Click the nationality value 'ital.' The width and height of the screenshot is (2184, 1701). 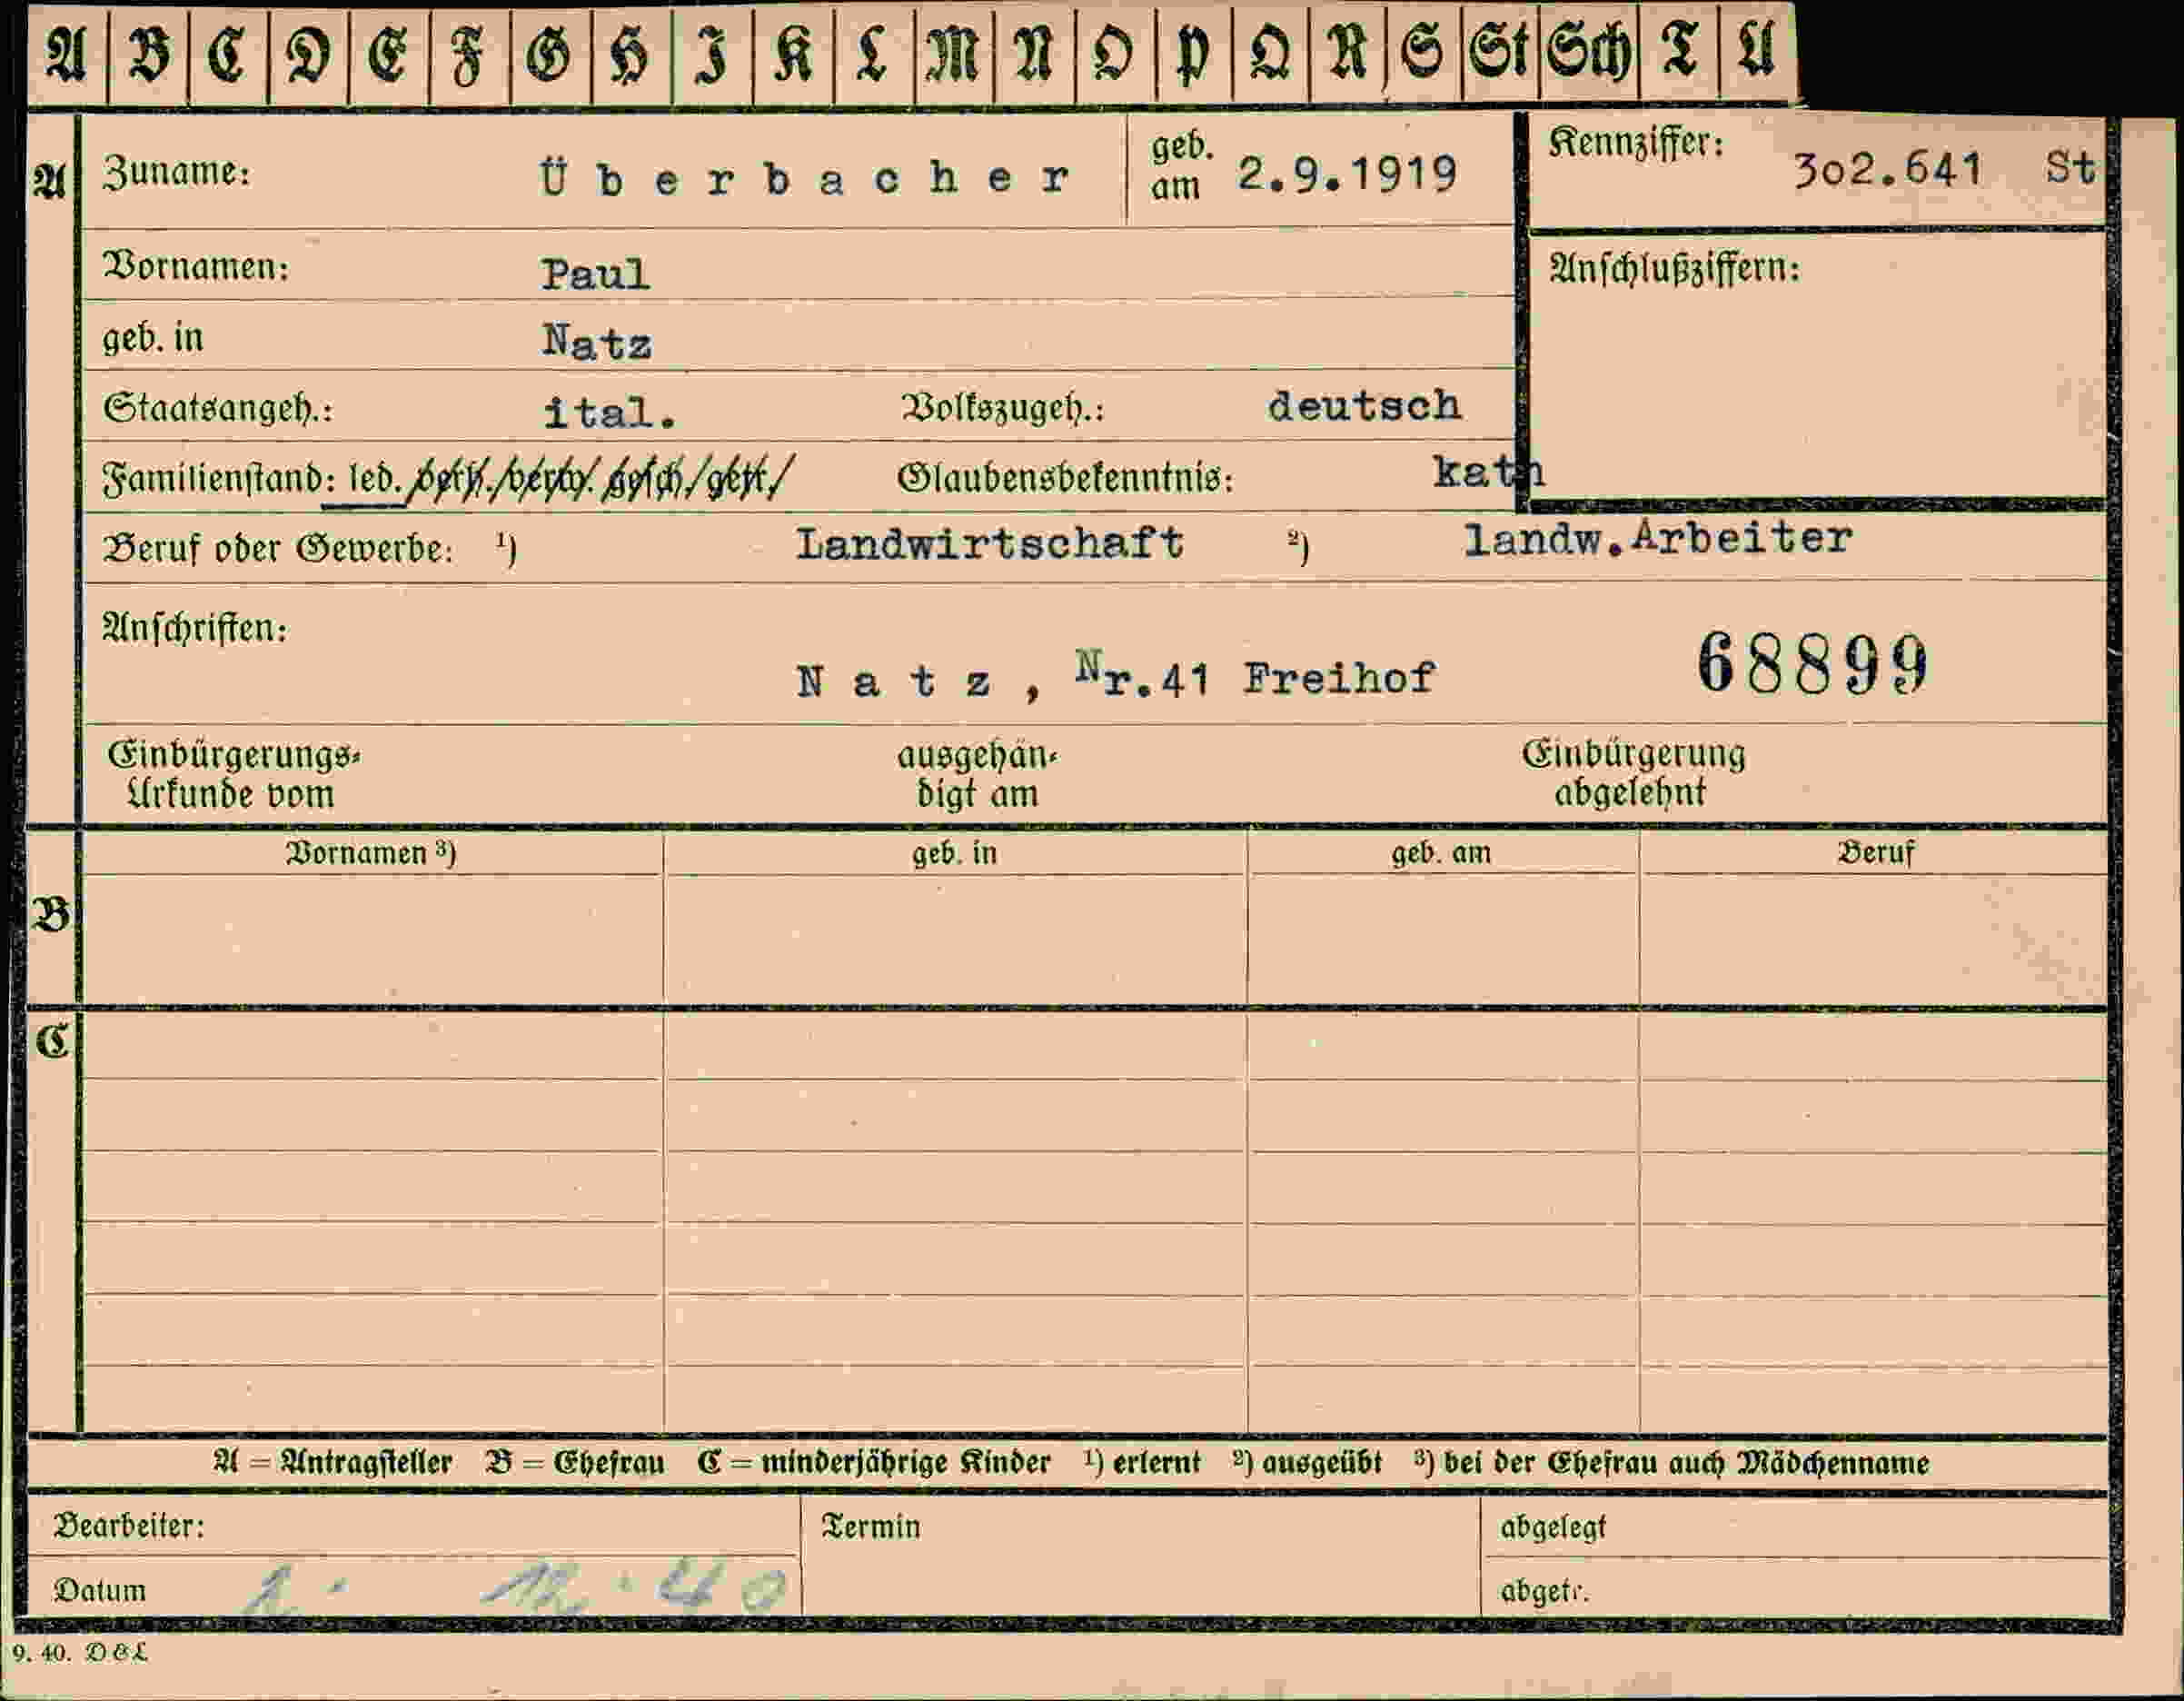pyautogui.click(x=609, y=412)
